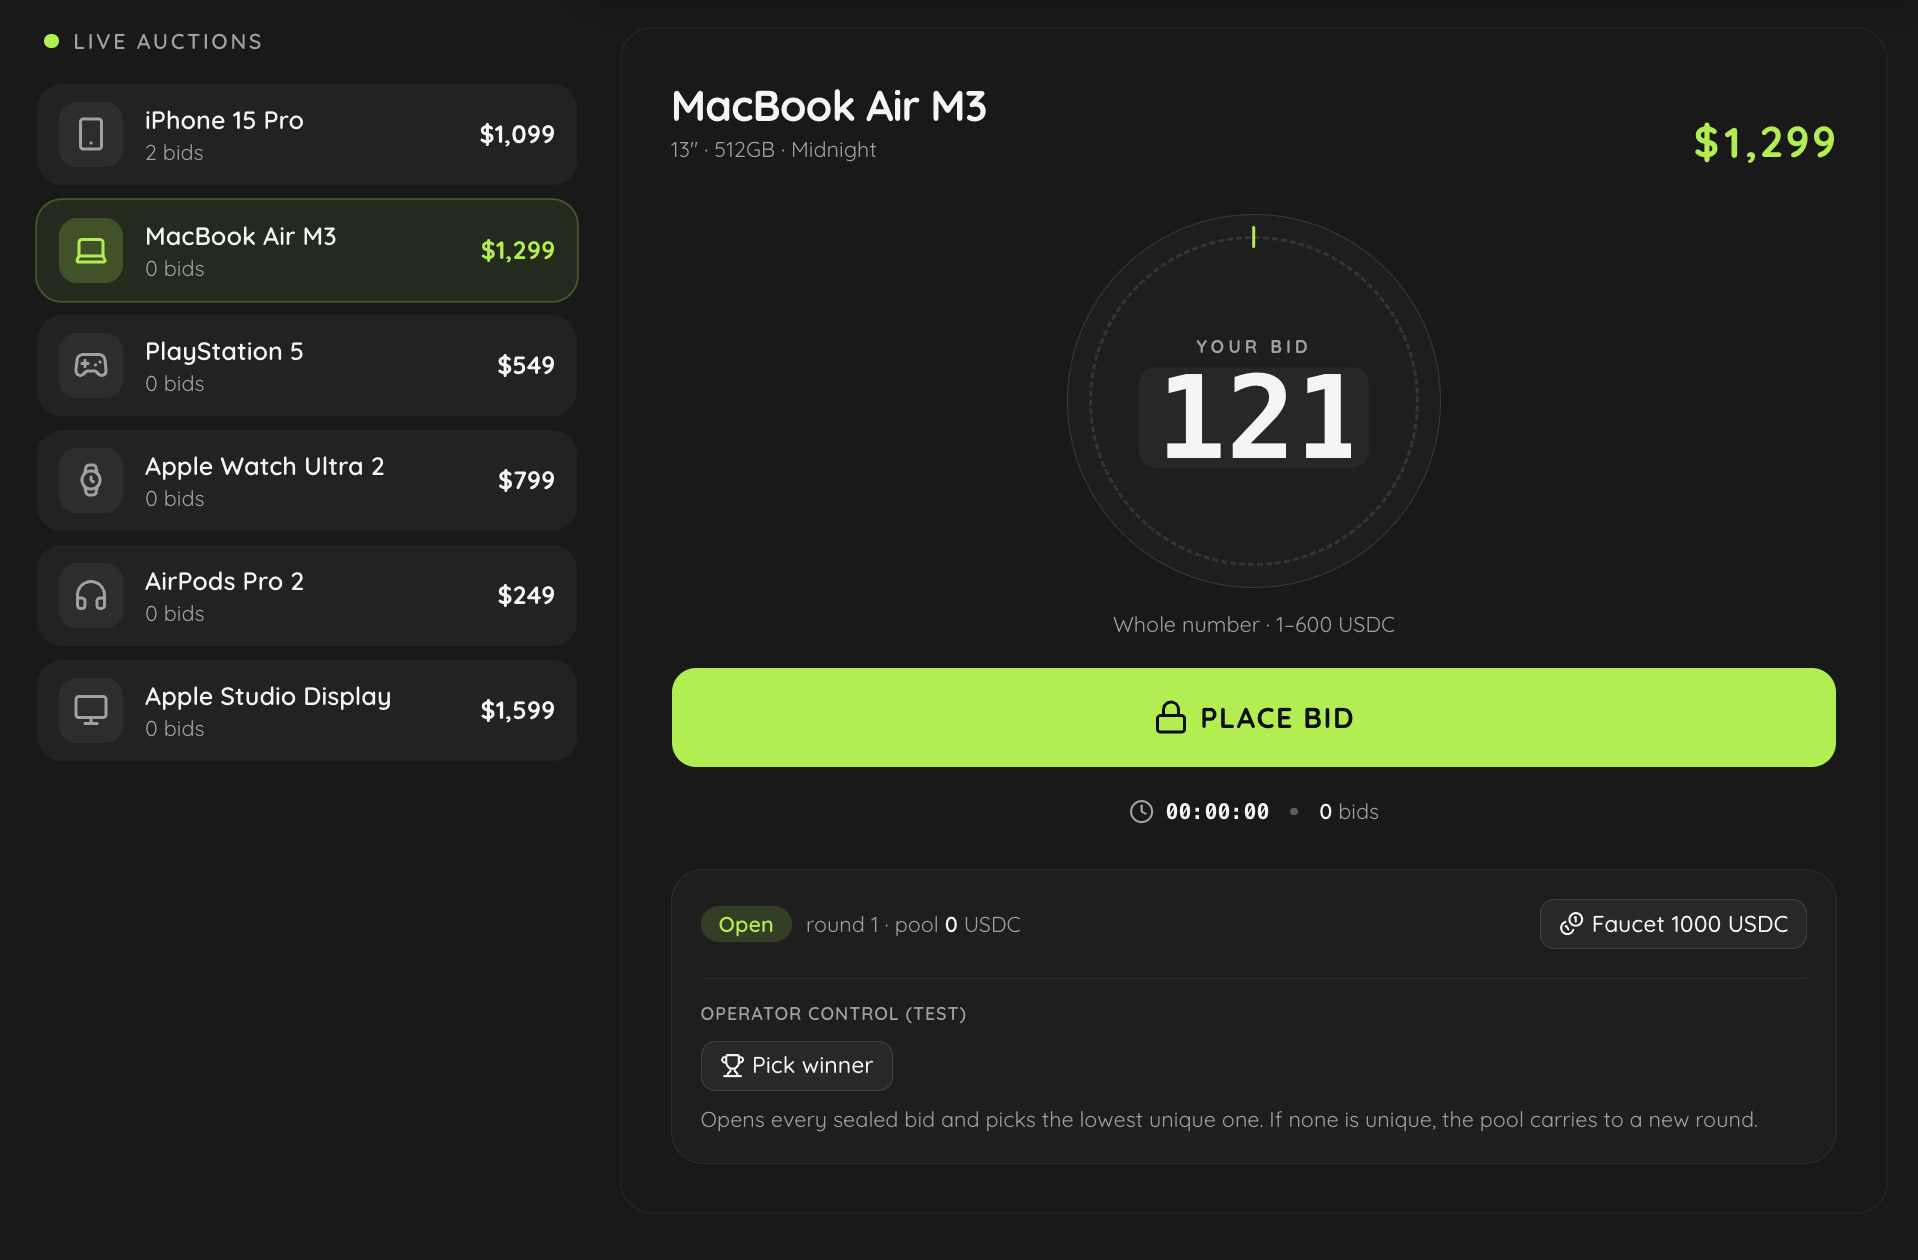Click the PlayStation 5 gamepad icon
Image resolution: width=1918 pixels, height=1260 pixels.
click(91, 365)
